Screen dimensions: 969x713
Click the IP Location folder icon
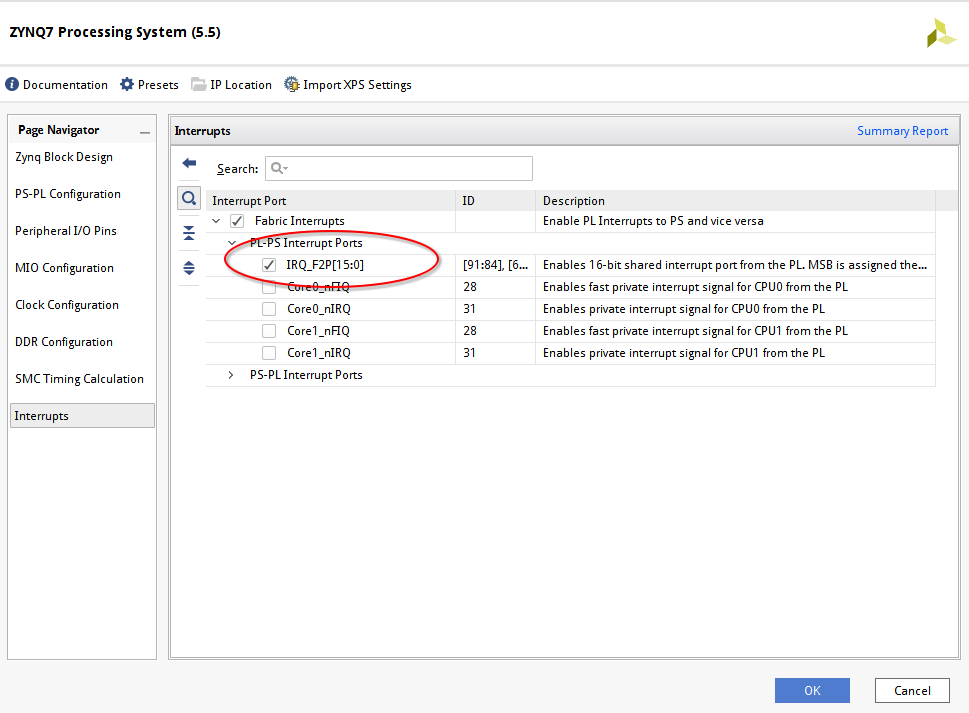pos(198,85)
